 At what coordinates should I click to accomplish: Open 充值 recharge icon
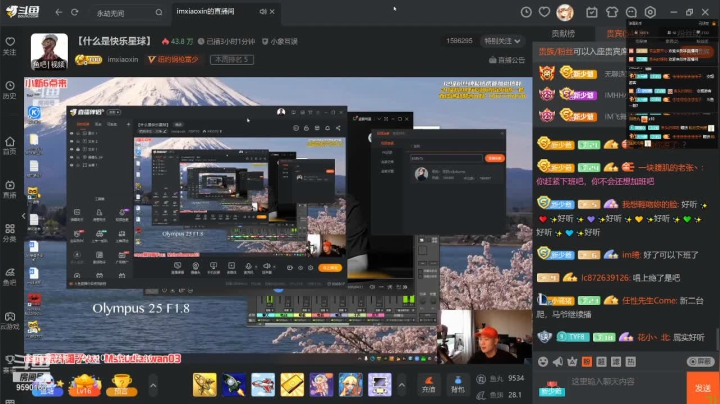click(x=428, y=385)
